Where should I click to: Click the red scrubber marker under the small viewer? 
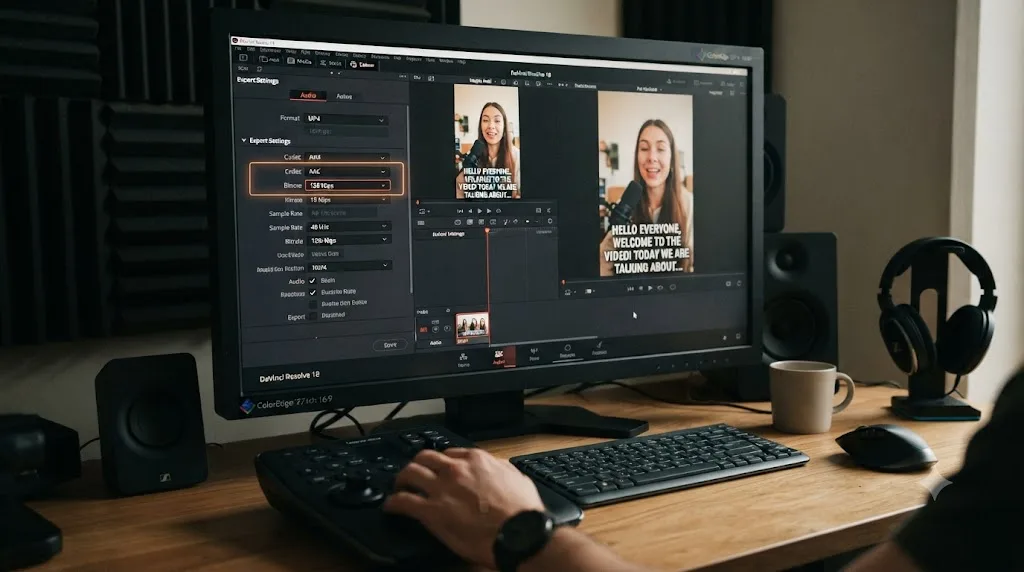(x=417, y=202)
